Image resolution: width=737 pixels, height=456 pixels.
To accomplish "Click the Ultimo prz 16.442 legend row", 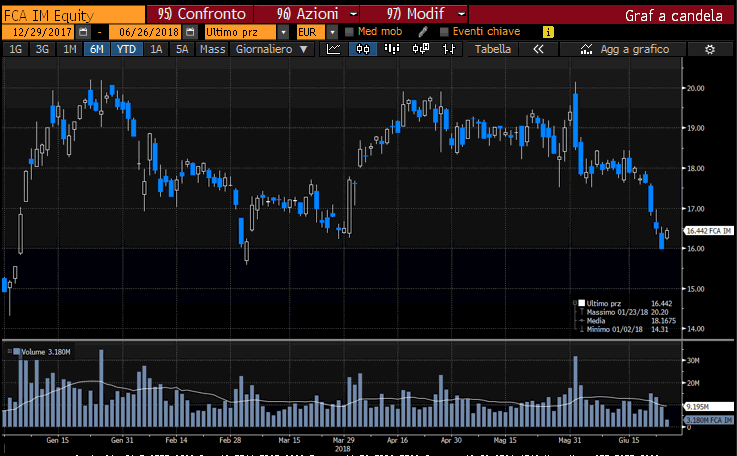I will pyautogui.click(x=626, y=303).
